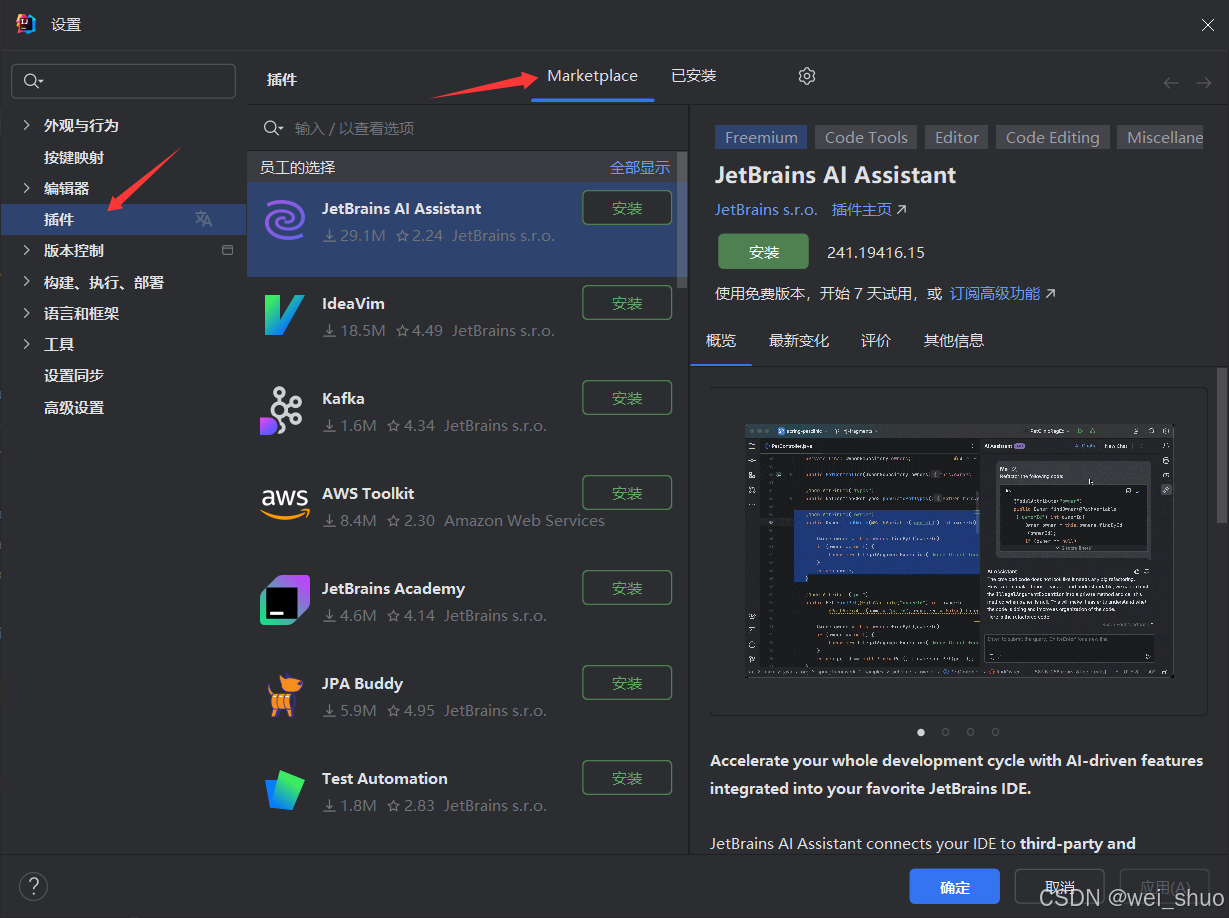1229x918 pixels.
Task: Focus the settings search field
Action: point(123,81)
